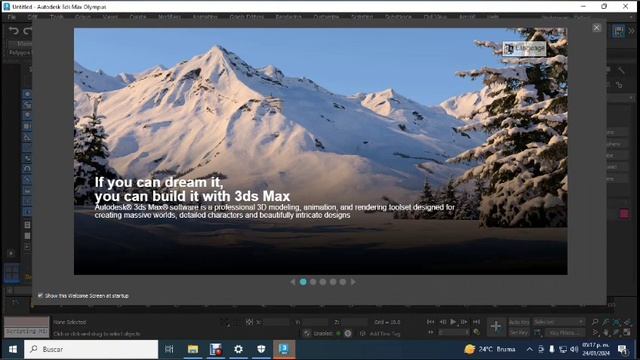The height and width of the screenshot is (360, 640).
Task: Click the 3ds Max taskbar icon
Action: tap(284, 349)
